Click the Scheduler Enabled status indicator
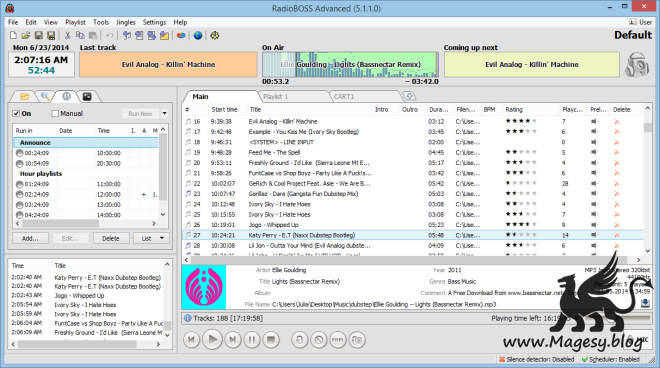Viewport: 660px width, 368px height. tap(611, 360)
